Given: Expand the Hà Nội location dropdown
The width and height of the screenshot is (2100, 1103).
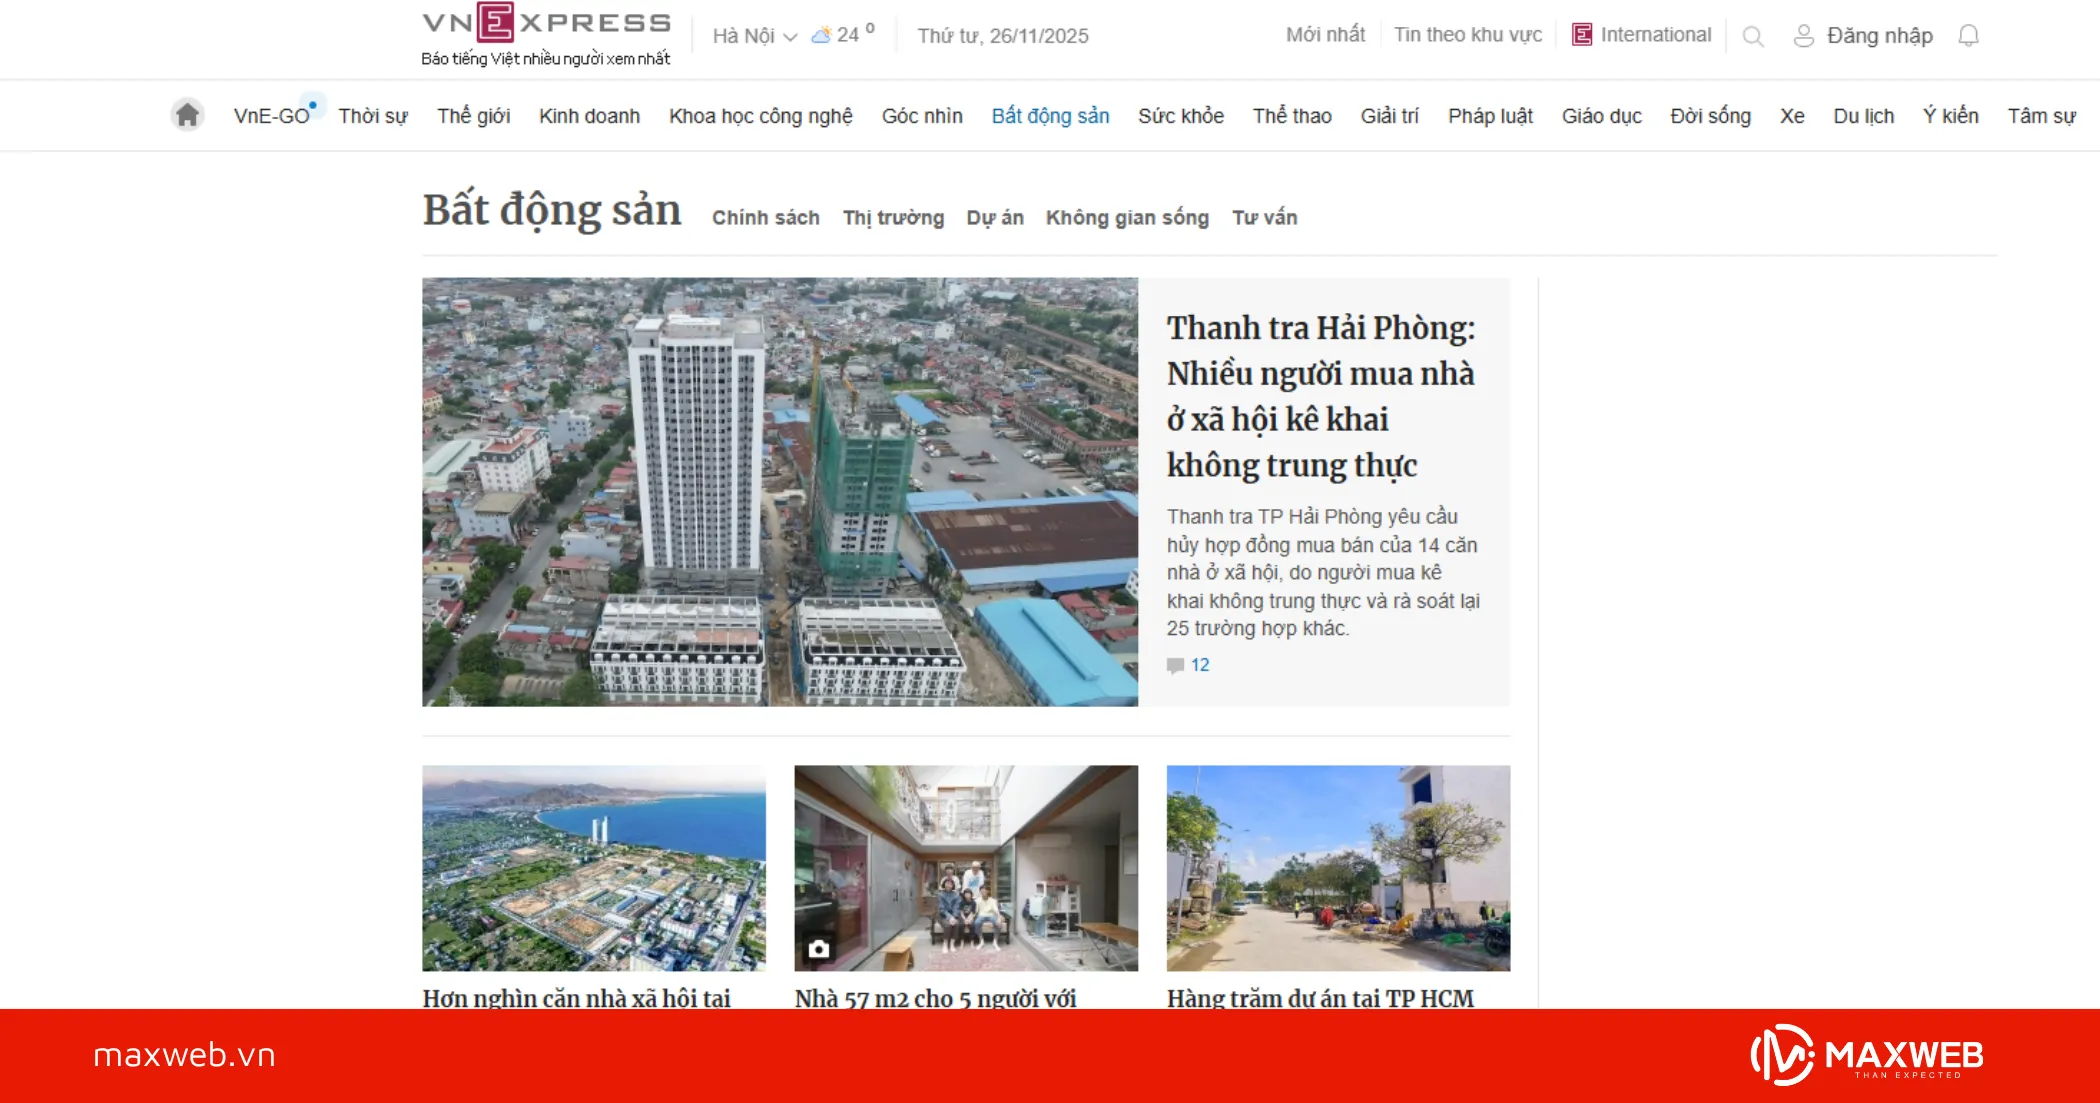Looking at the screenshot, I should (x=754, y=36).
